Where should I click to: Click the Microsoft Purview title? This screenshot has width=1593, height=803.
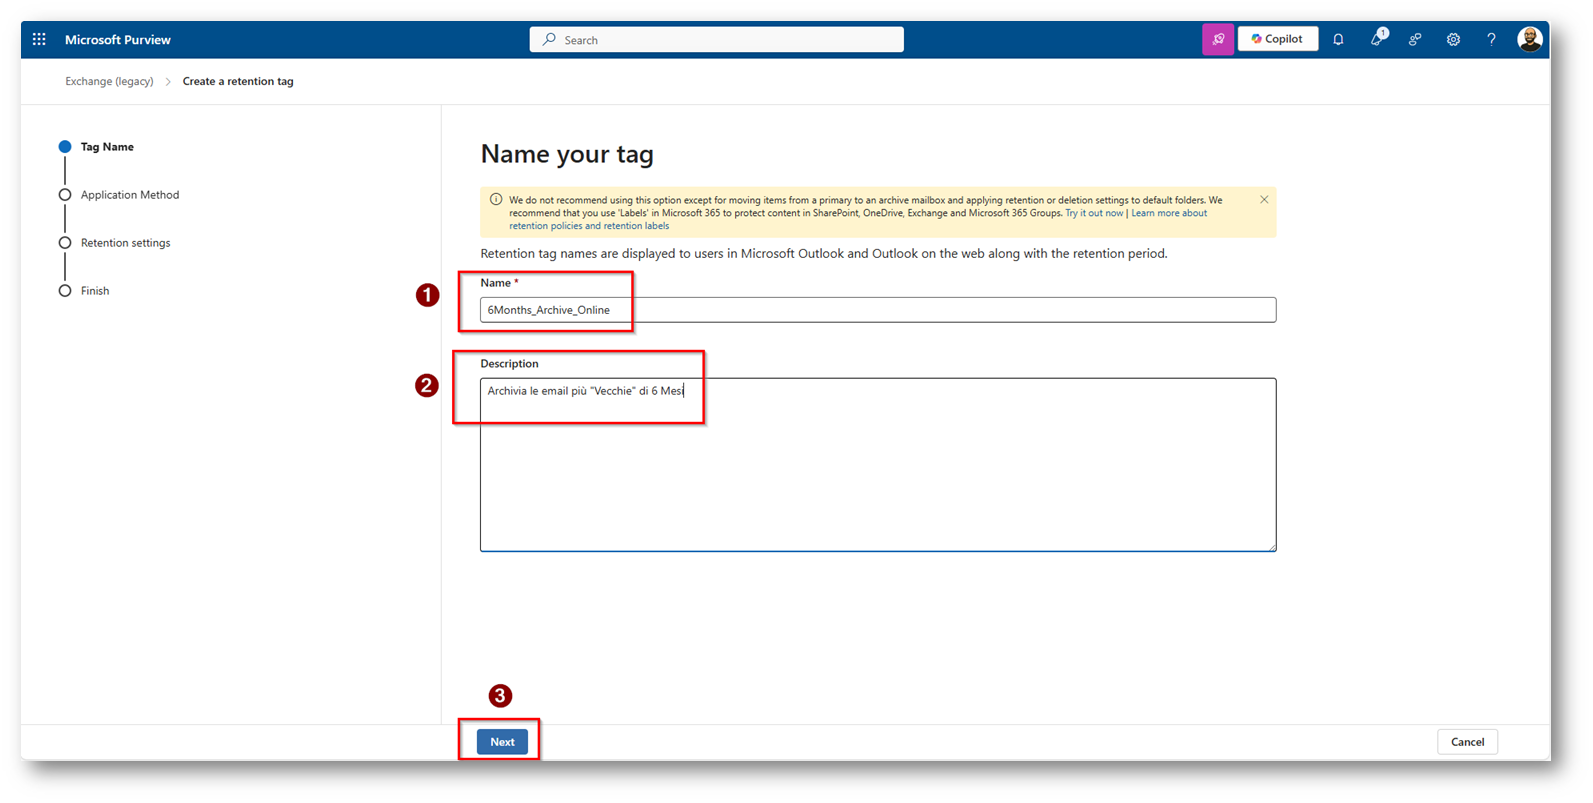tap(118, 40)
